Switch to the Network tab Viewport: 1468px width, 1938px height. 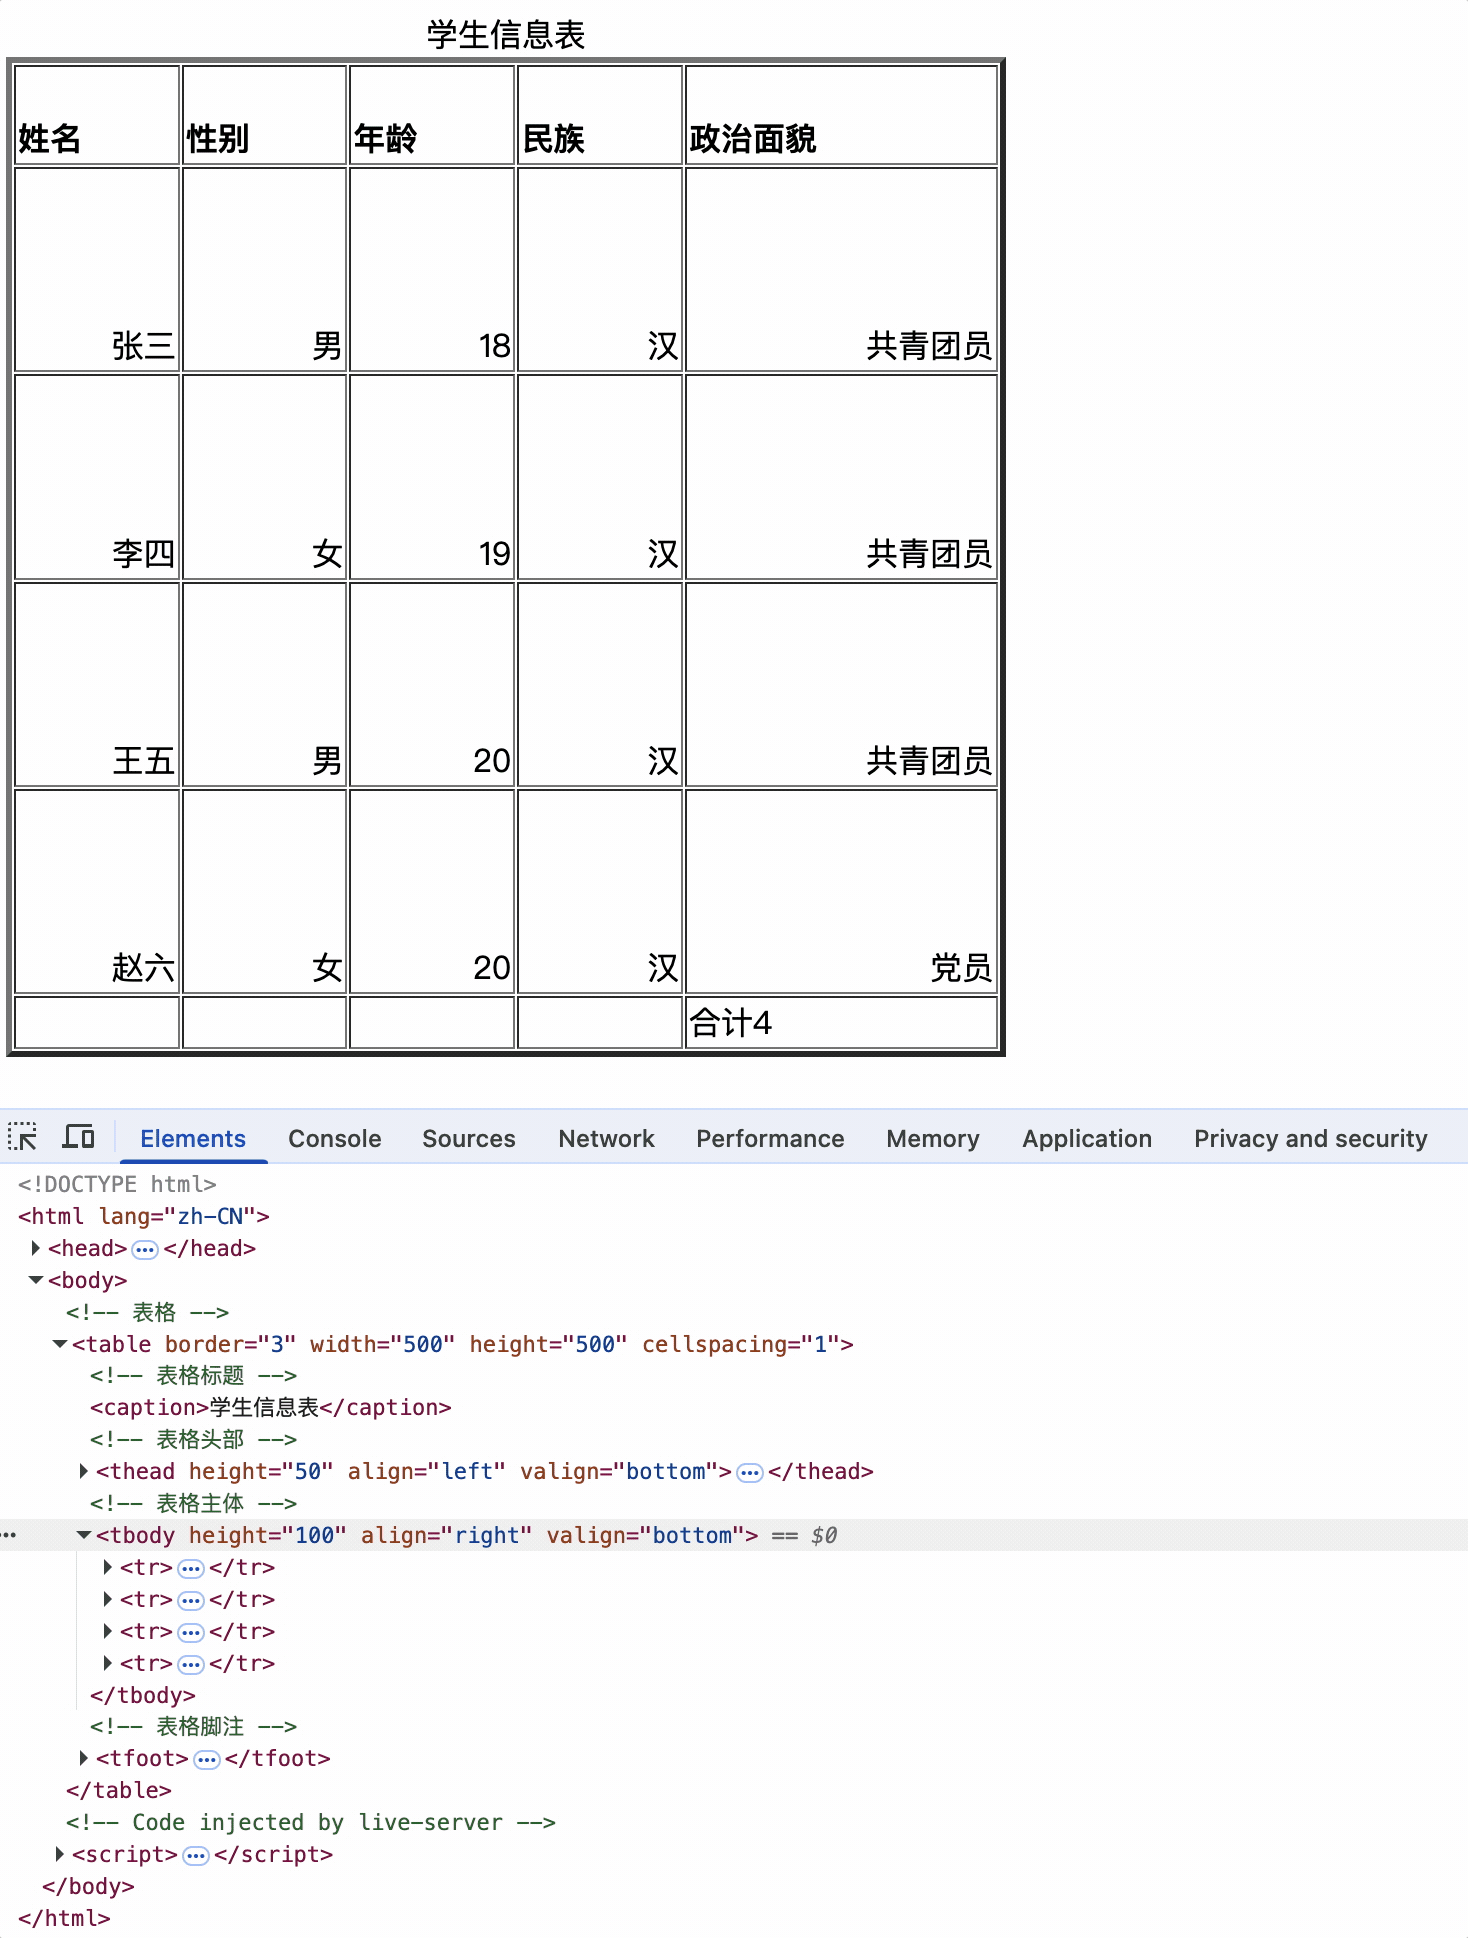[x=606, y=1138]
